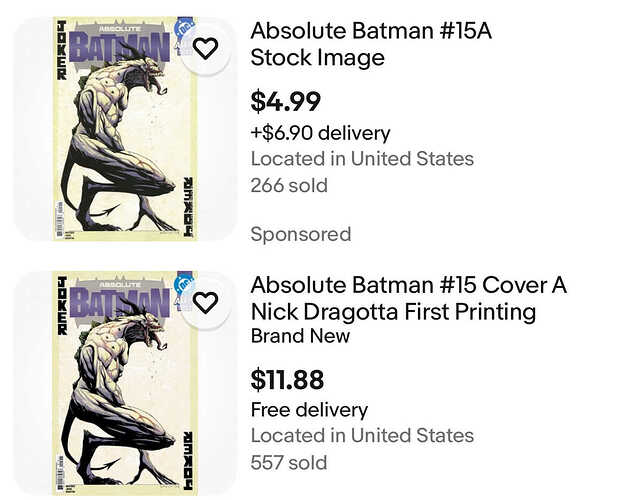Click the "+$6.90 delivery" shipping text
Image resolution: width=626 pixels, height=500 pixels.
coord(320,132)
